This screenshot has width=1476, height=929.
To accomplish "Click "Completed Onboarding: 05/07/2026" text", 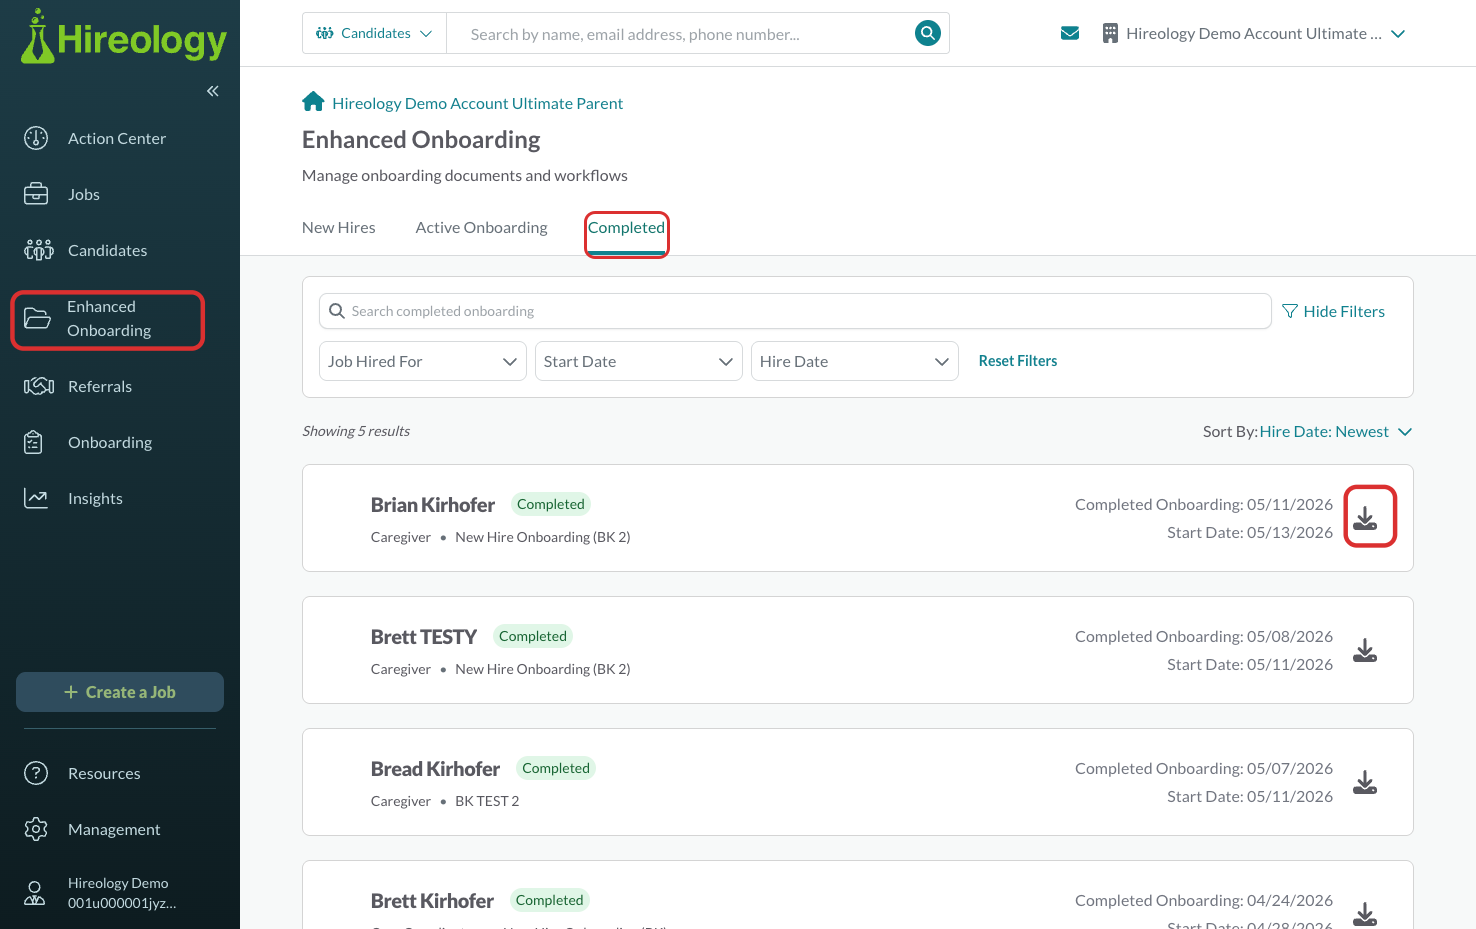I will (1204, 768).
